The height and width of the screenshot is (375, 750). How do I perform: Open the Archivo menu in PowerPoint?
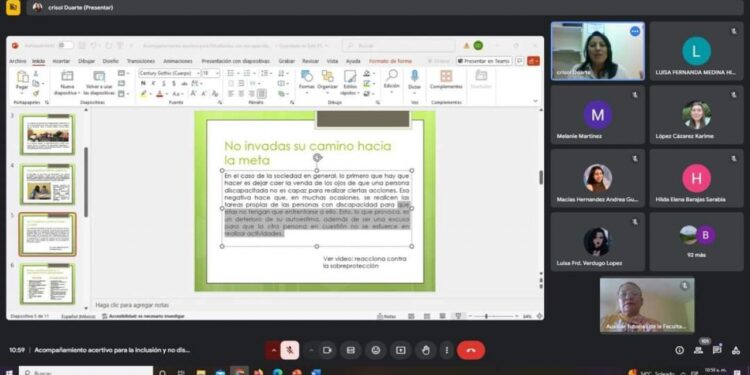tap(18, 61)
